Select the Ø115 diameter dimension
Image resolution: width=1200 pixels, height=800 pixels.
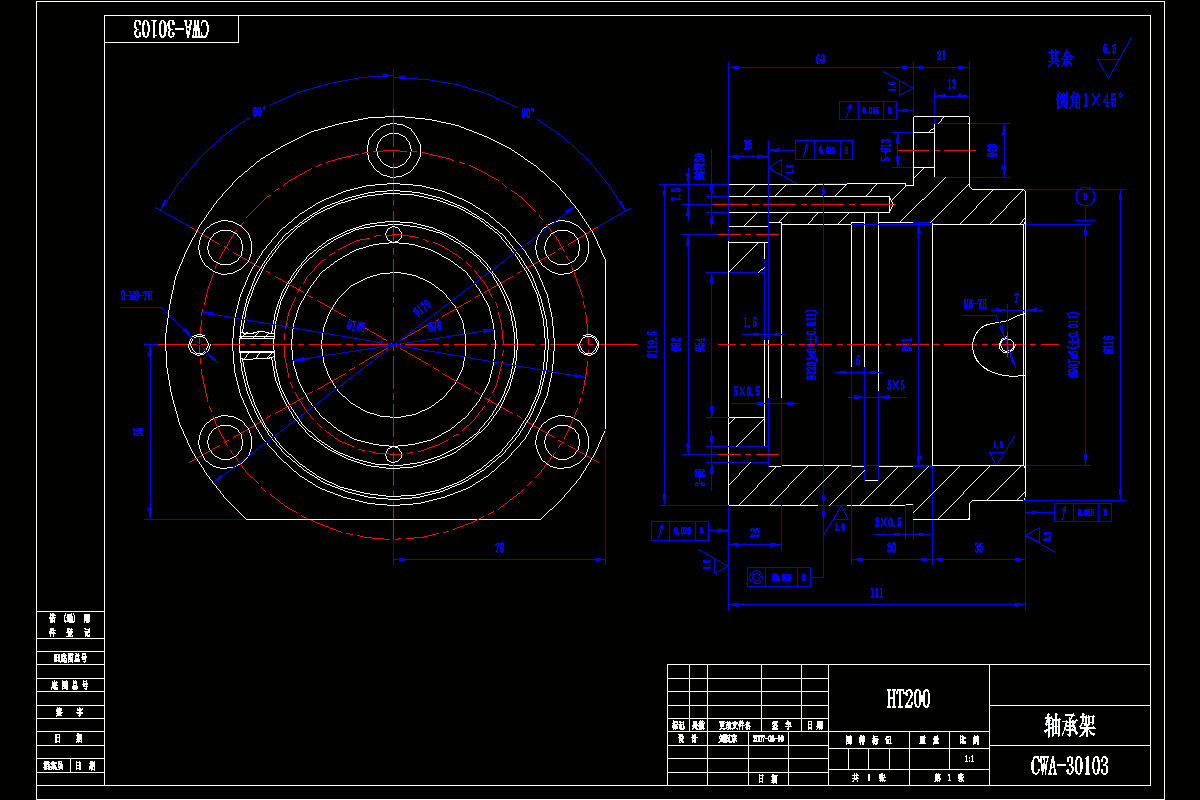[x=1109, y=345]
